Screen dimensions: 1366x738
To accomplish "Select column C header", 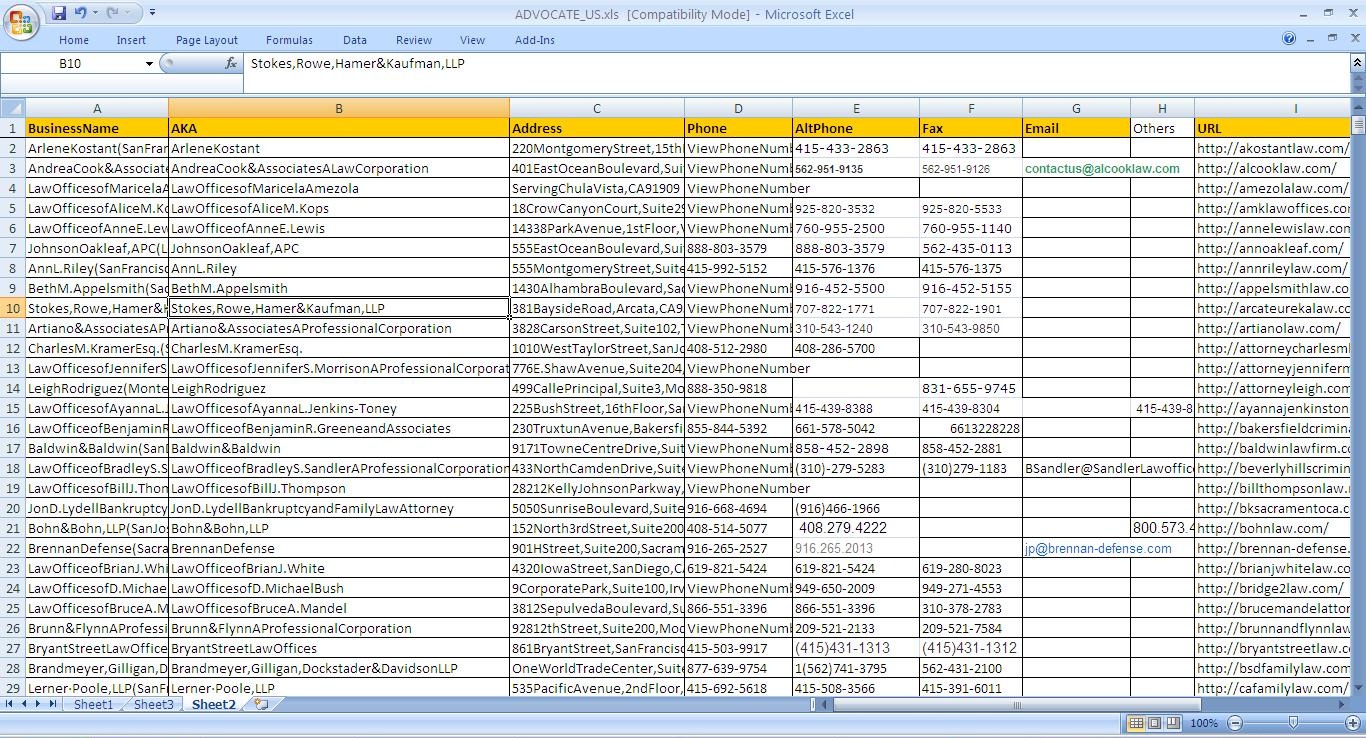I will [597, 108].
